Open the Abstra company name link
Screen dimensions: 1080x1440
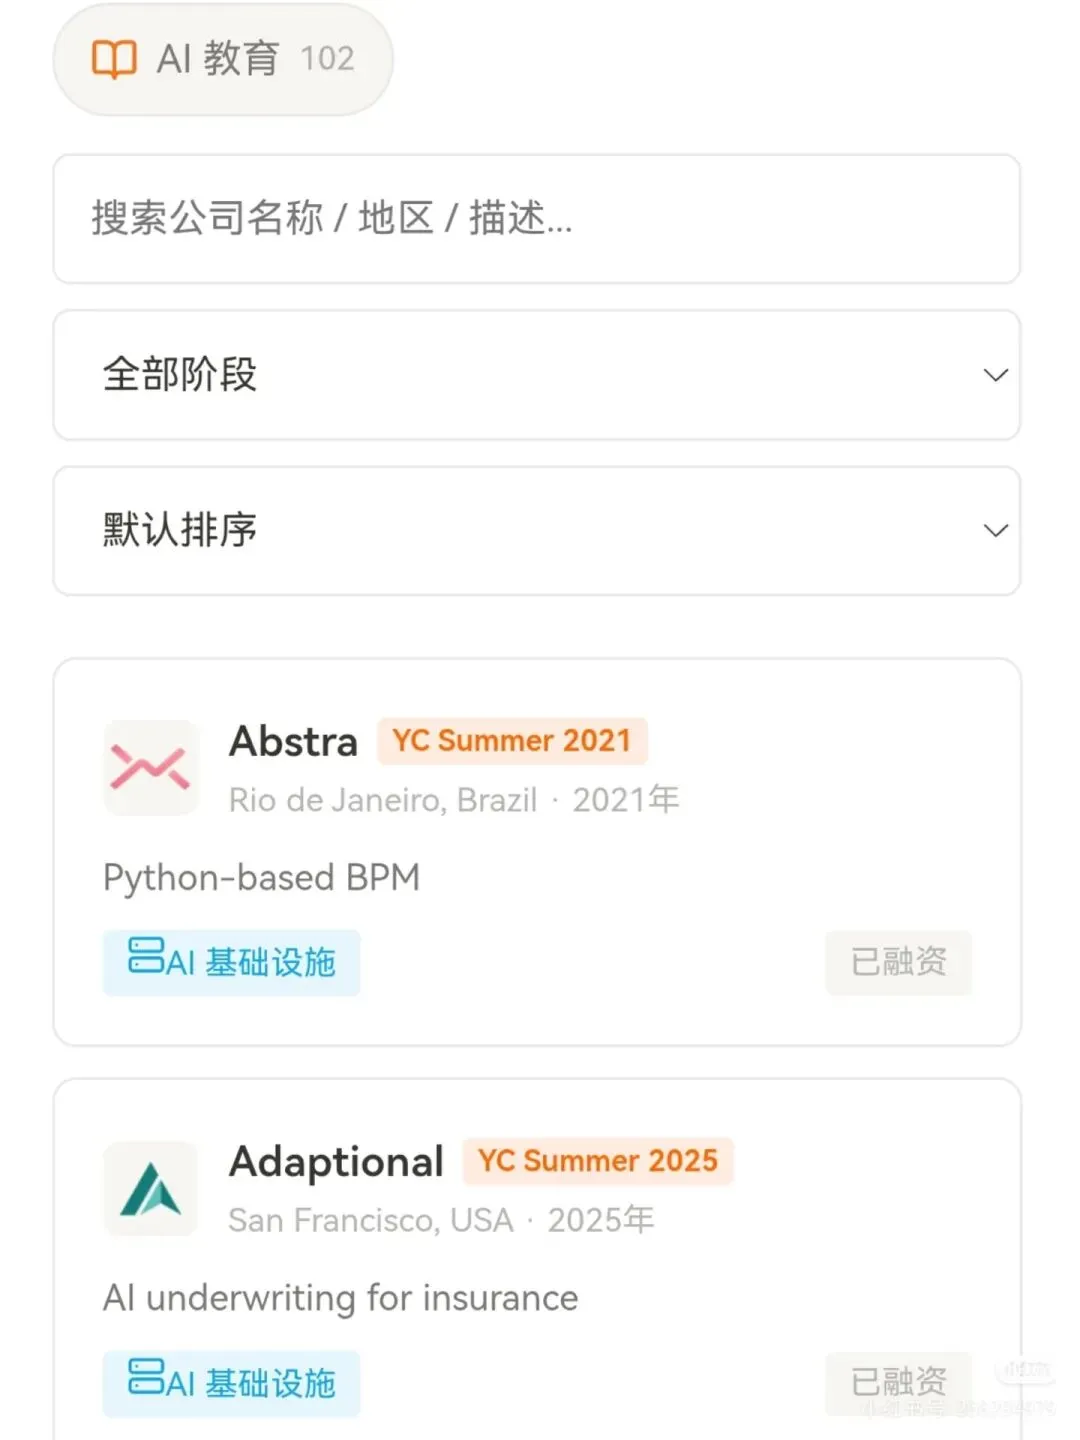point(293,742)
